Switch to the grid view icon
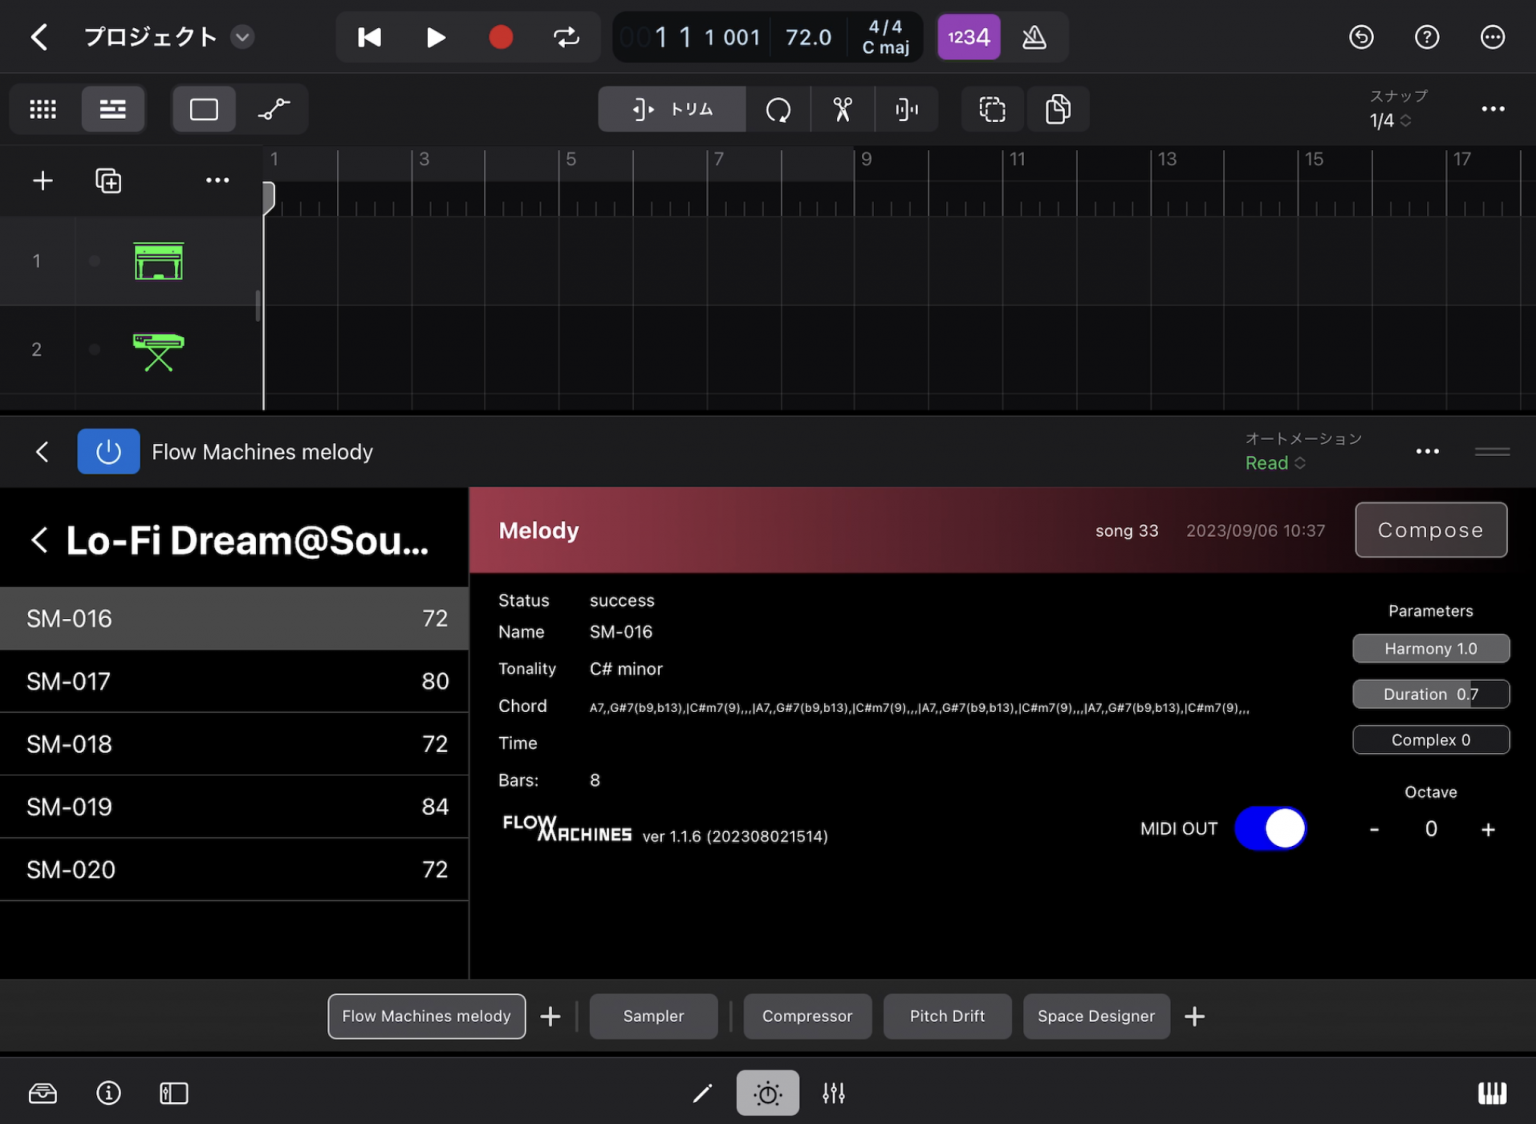This screenshot has width=1536, height=1124. click(x=43, y=109)
